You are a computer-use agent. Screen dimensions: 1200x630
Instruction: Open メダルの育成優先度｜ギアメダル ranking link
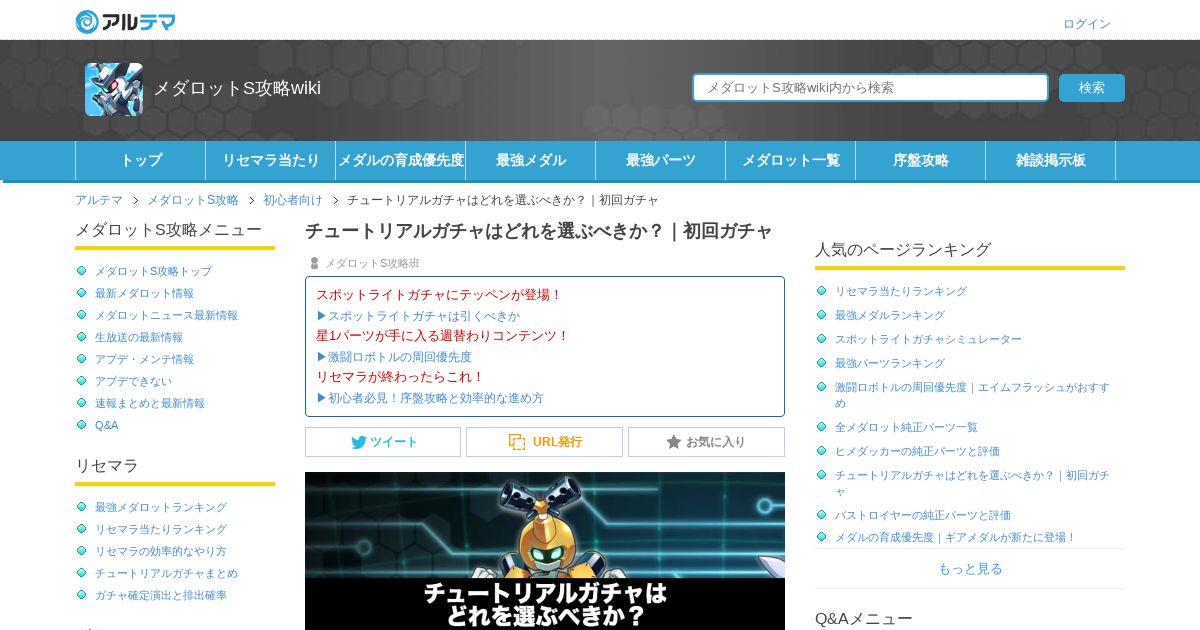[956, 537]
